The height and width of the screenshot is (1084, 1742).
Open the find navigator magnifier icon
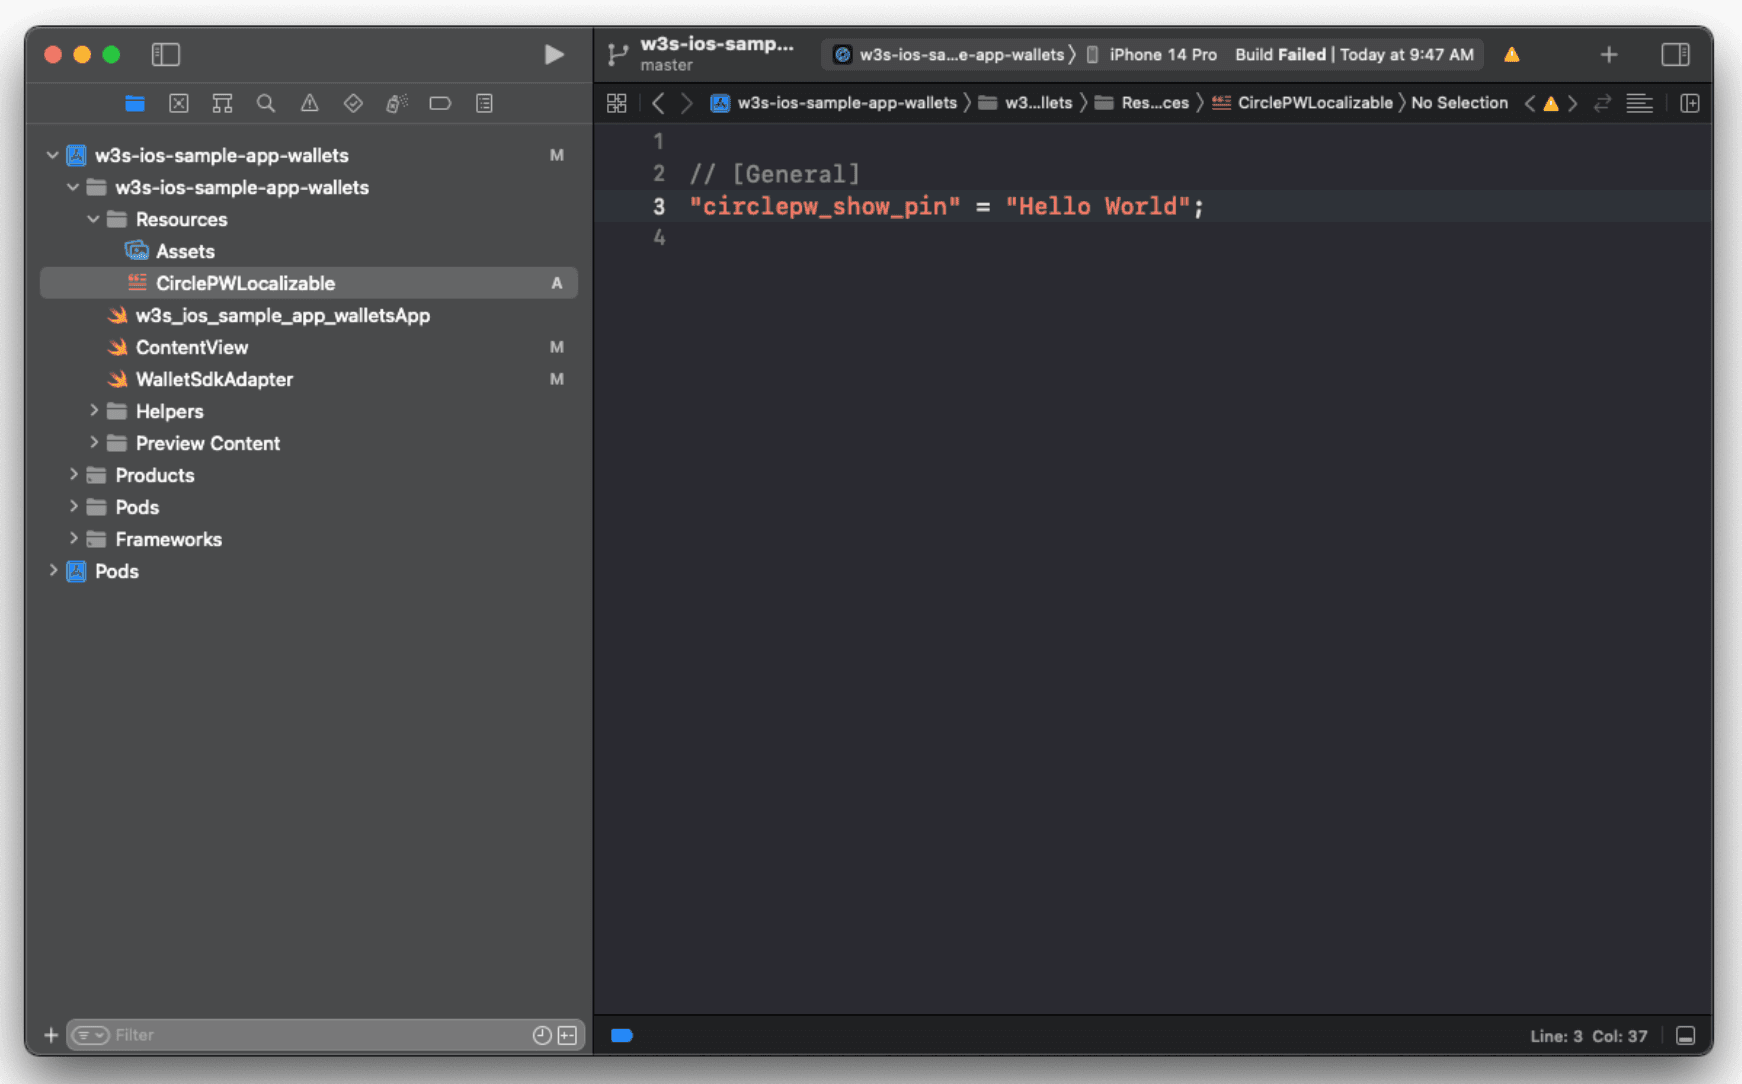pos(265,103)
